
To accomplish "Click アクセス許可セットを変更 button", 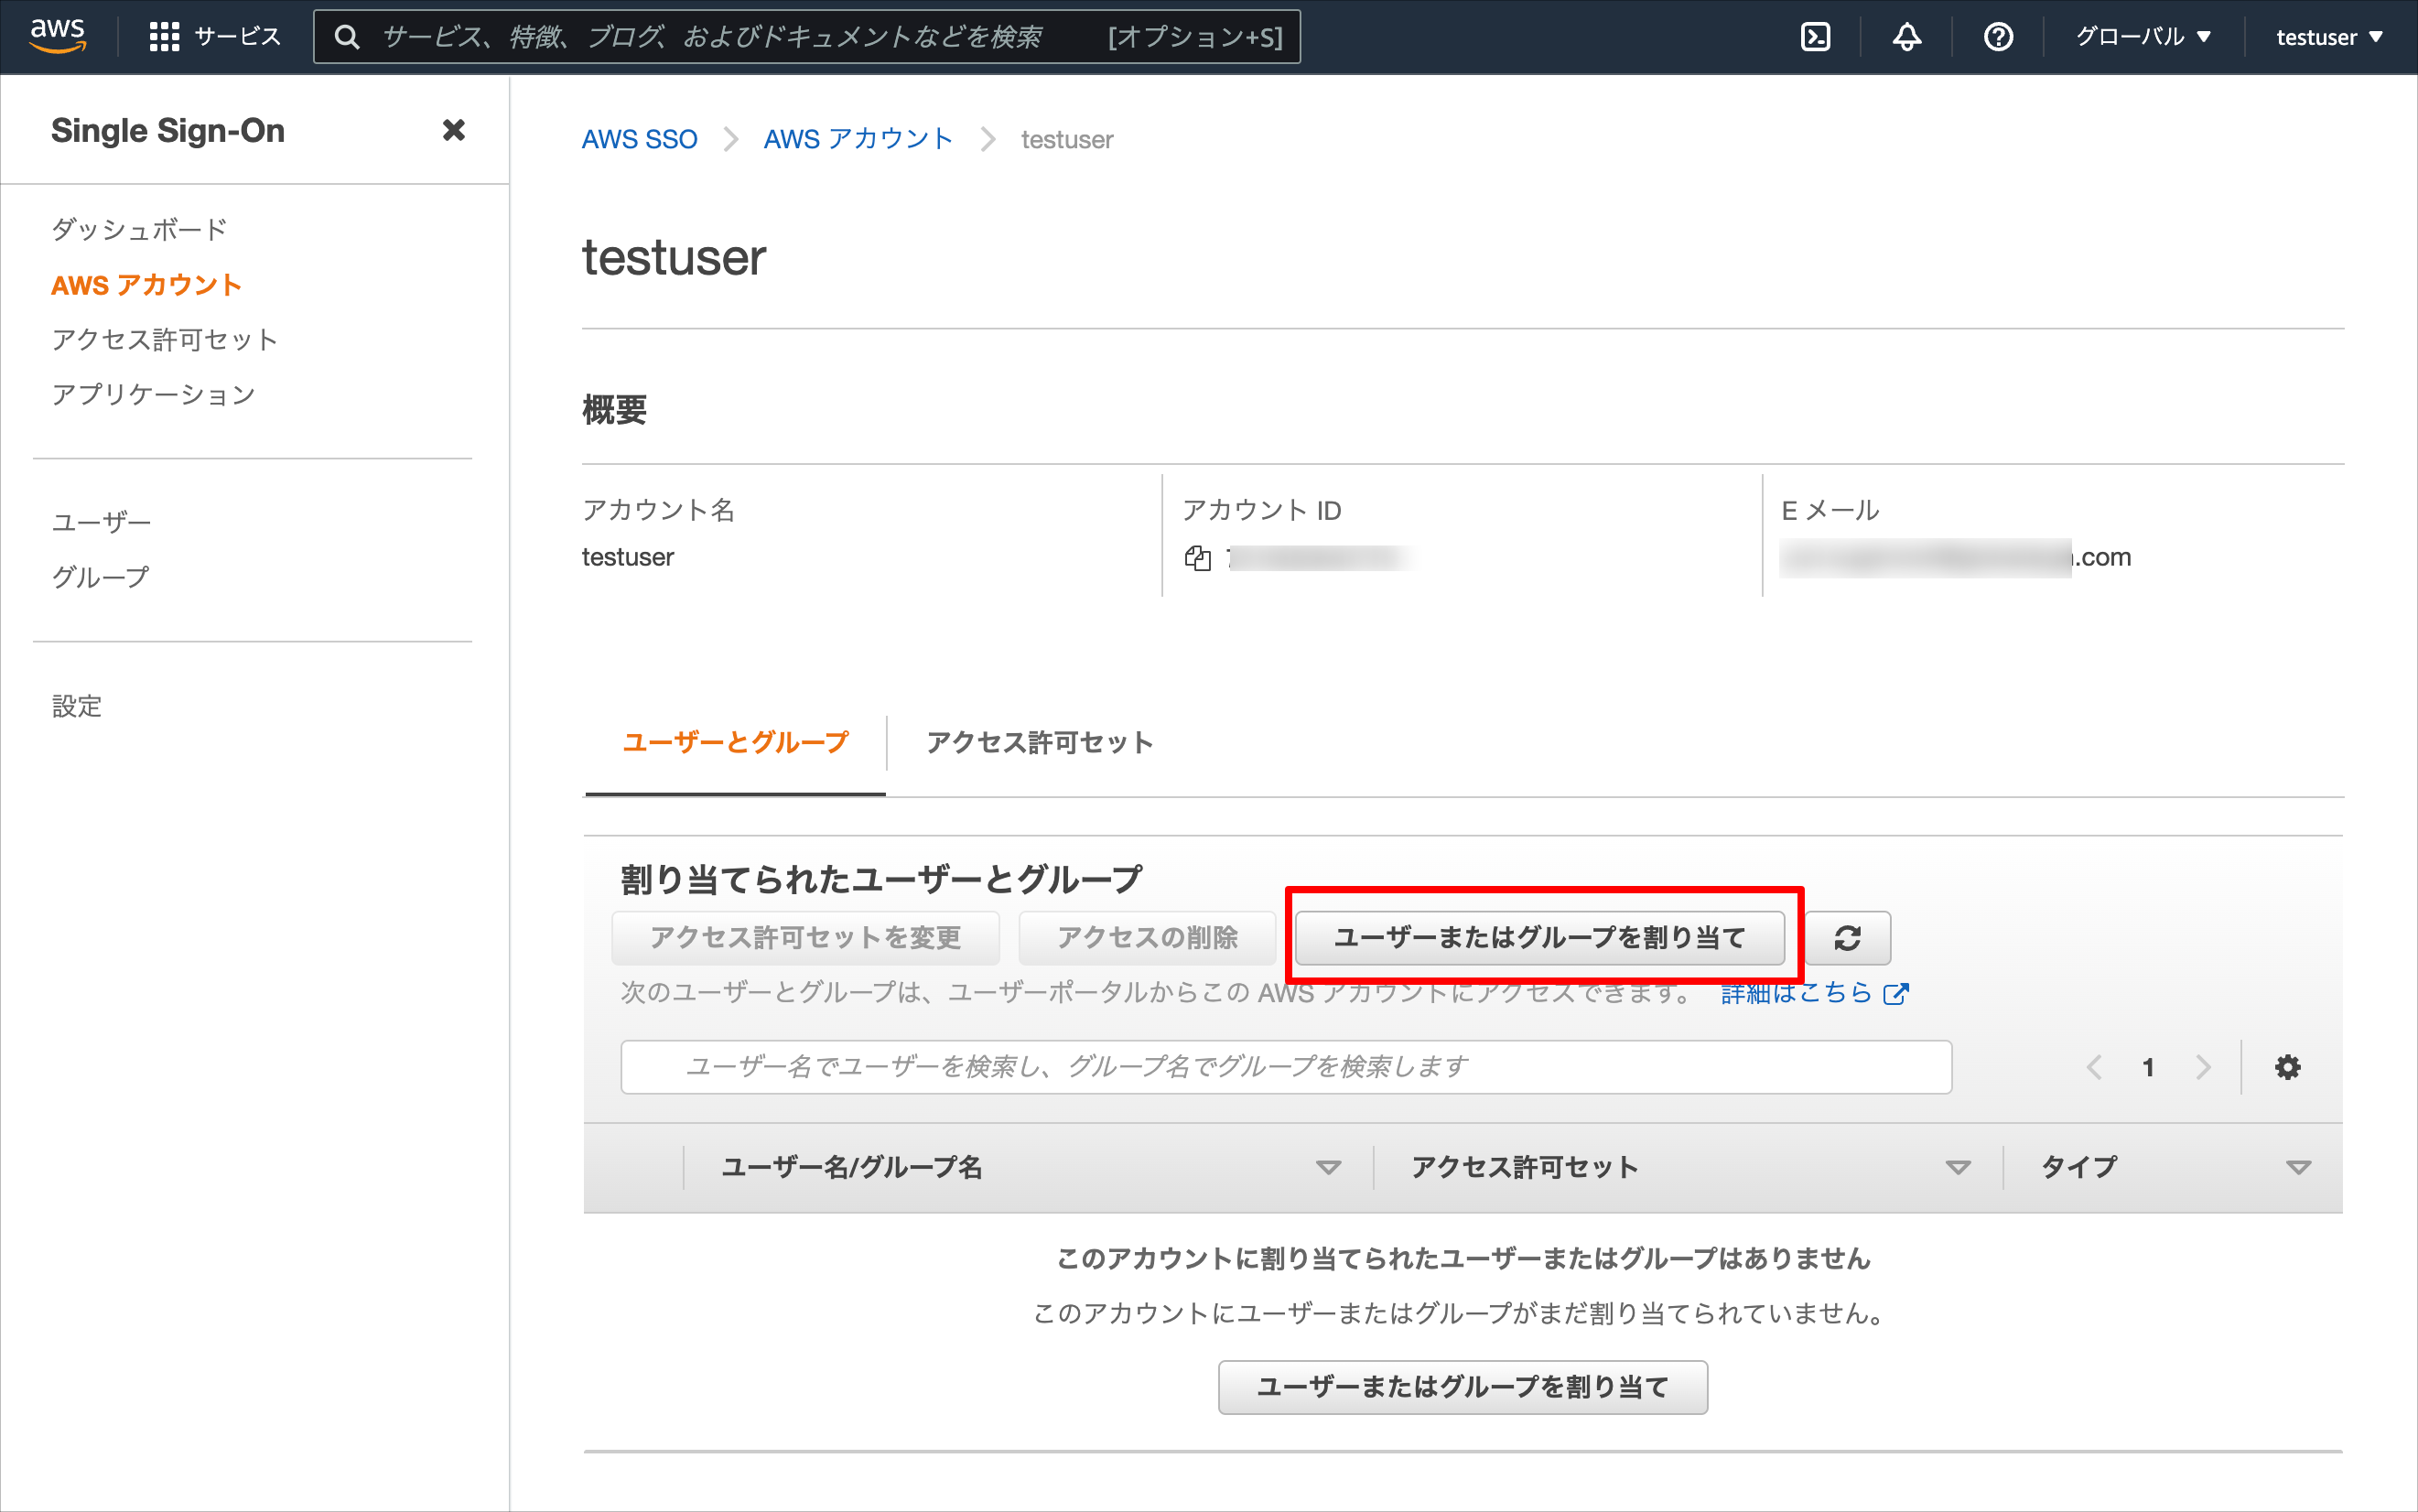I will 805,938.
